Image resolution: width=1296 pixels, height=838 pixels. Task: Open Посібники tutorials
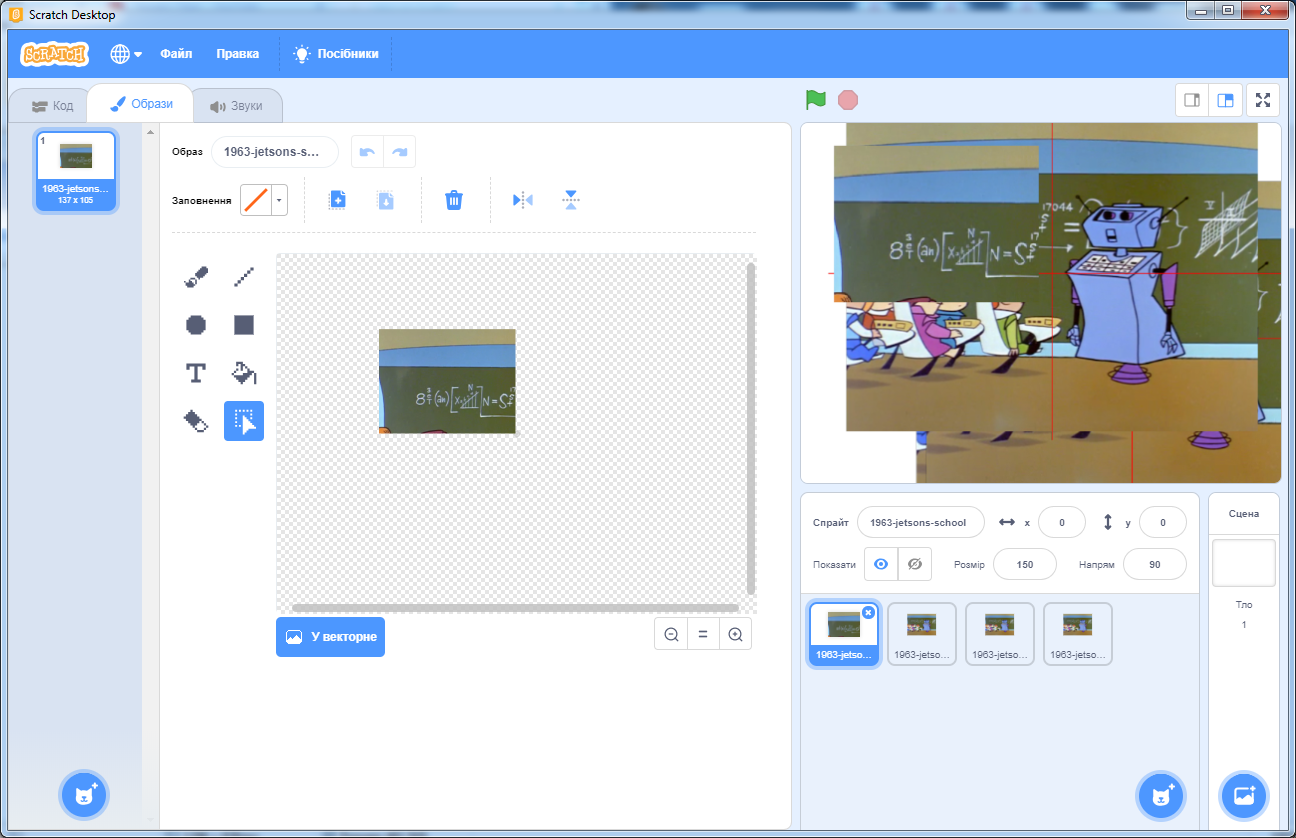336,54
